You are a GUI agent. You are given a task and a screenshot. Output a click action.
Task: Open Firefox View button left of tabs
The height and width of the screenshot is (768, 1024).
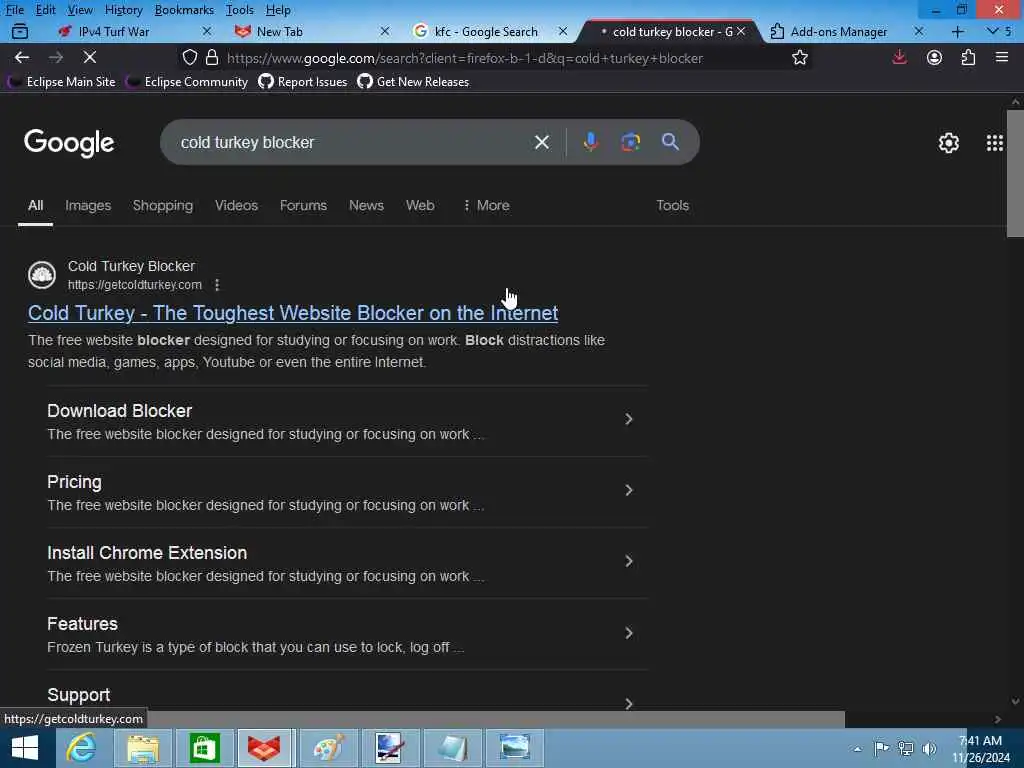tap(20, 31)
